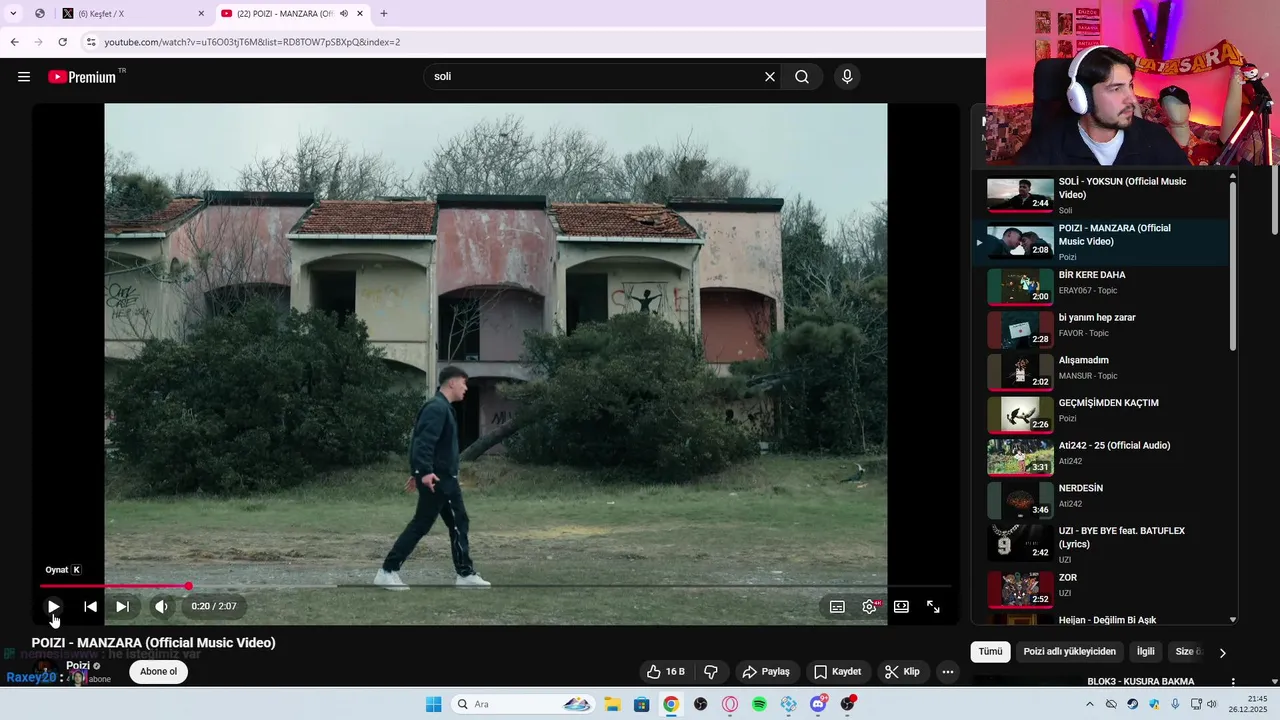Create a clip with Klip button
Viewport: 1280px width, 720px height.
(902, 672)
